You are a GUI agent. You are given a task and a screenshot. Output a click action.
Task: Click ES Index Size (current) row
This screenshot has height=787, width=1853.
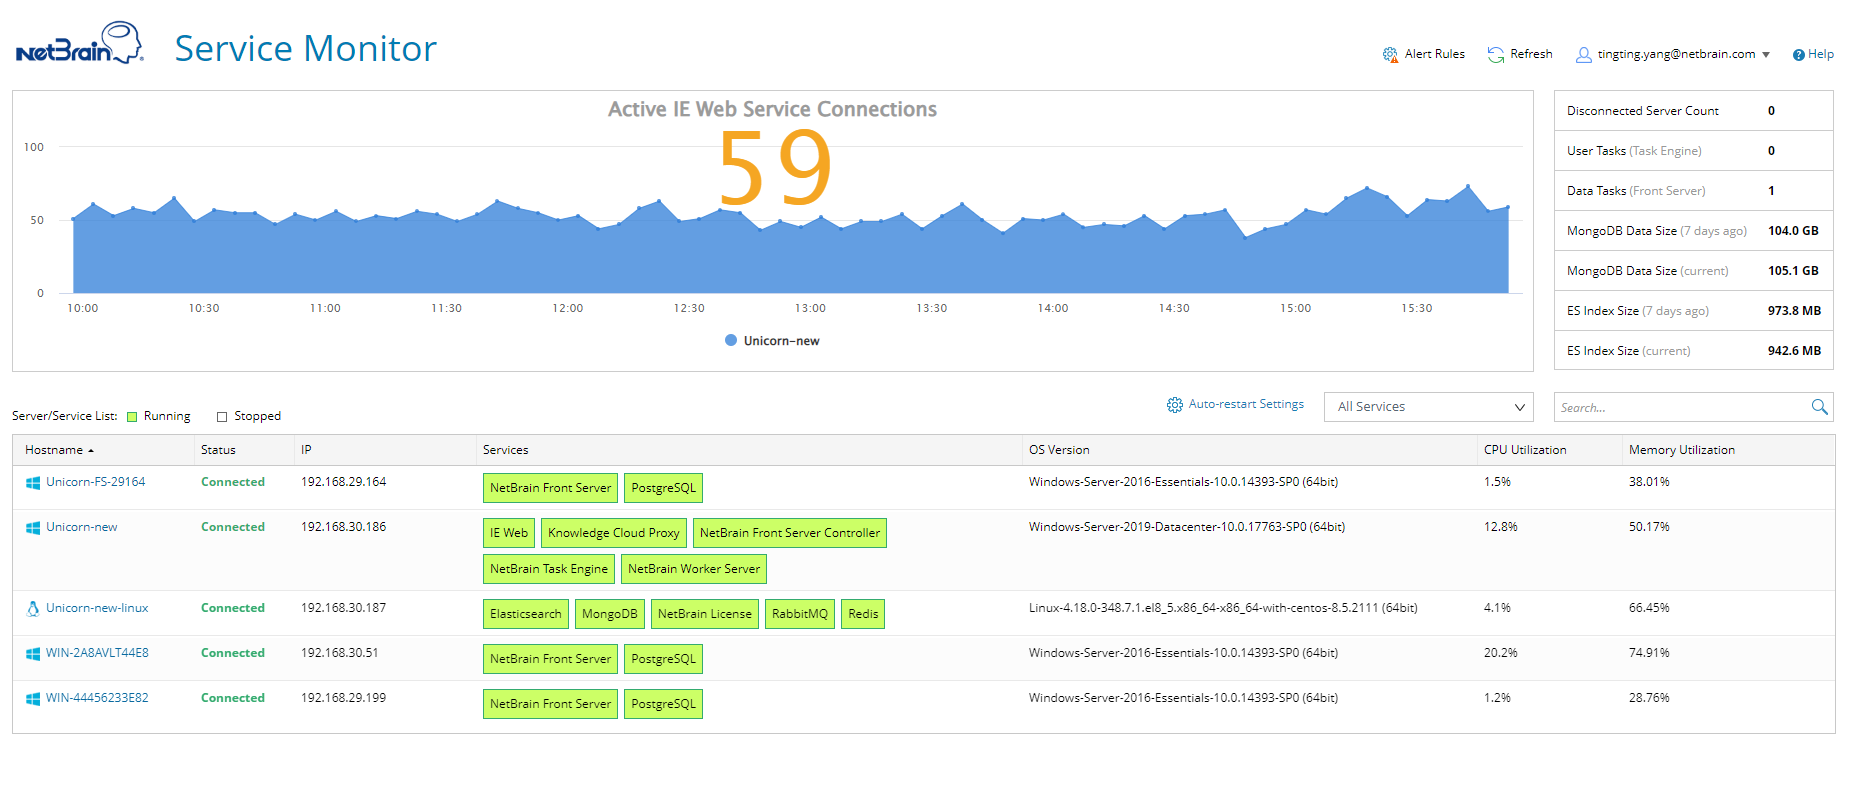coord(1694,351)
